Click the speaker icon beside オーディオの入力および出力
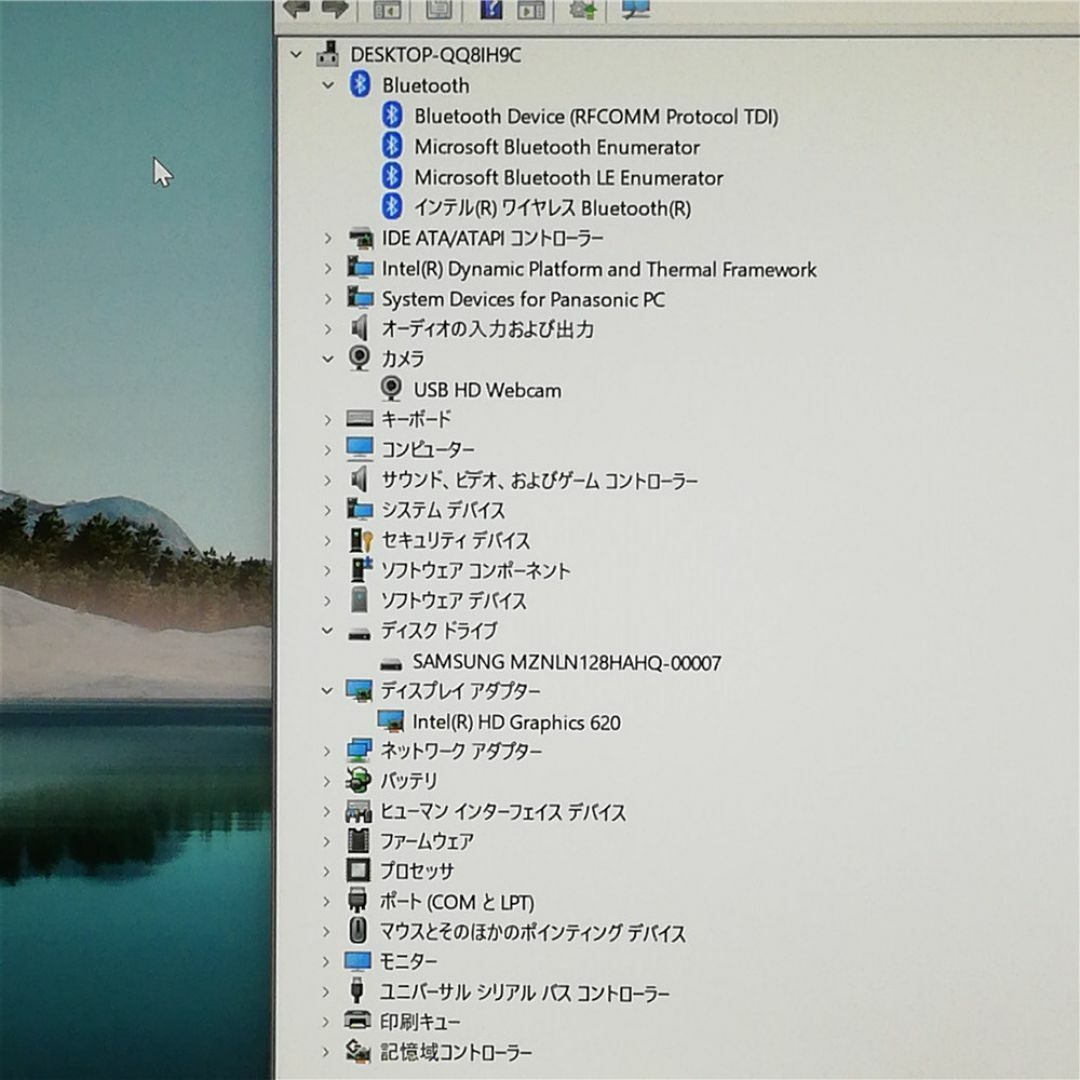The height and width of the screenshot is (1080, 1080). [x=360, y=328]
